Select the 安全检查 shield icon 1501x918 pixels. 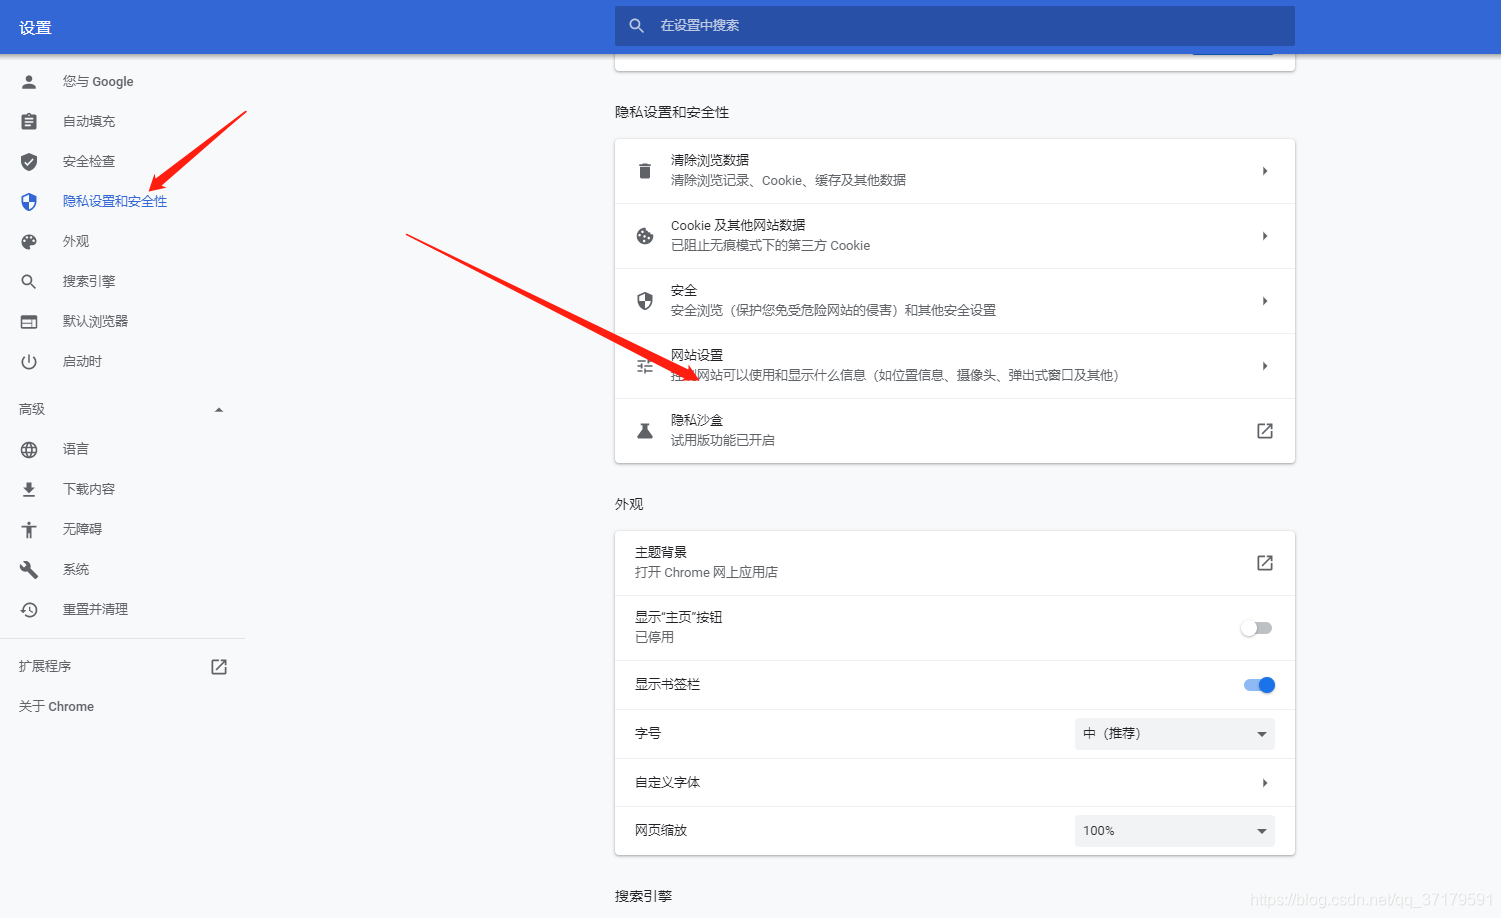tap(29, 161)
